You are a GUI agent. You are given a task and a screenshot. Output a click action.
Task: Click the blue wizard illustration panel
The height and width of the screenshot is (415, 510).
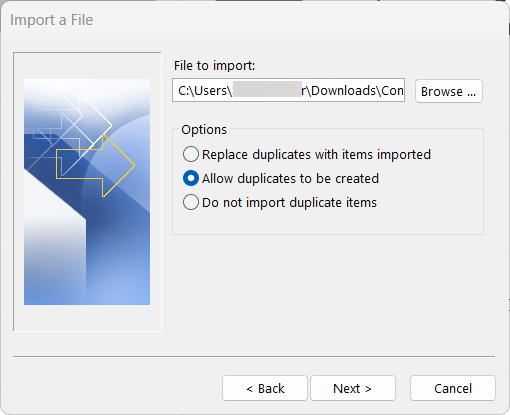click(x=87, y=192)
